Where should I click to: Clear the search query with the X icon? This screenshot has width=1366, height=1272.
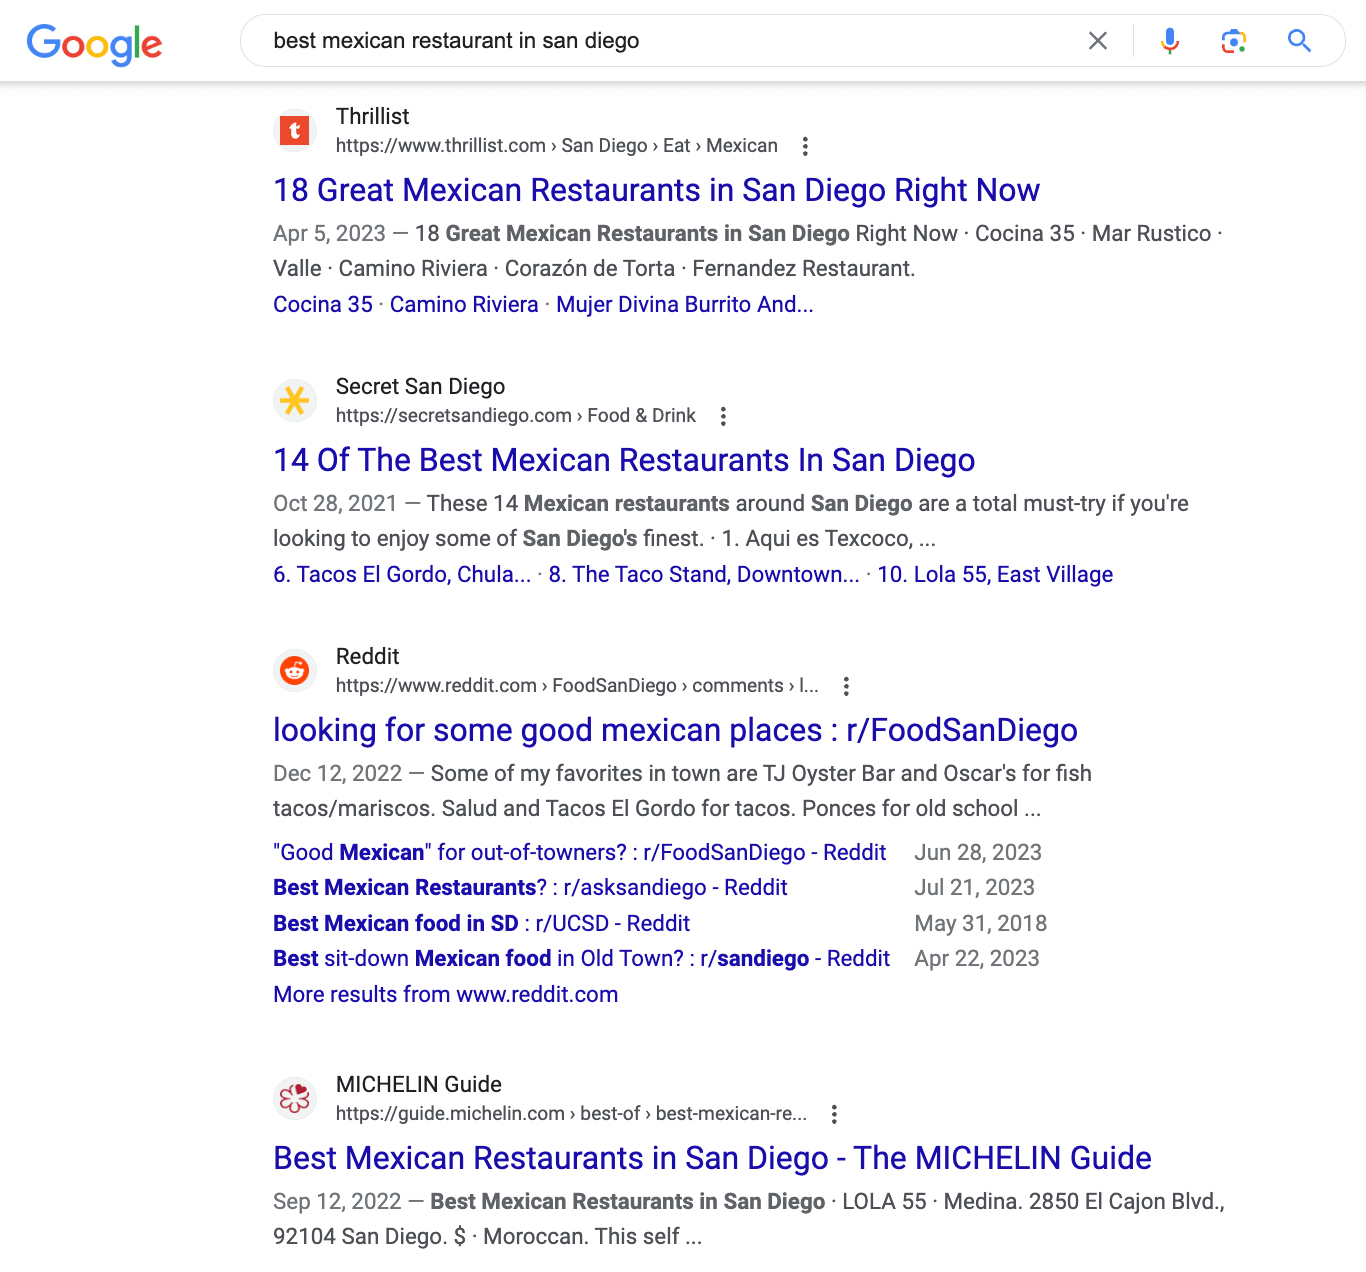point(1098,41)
